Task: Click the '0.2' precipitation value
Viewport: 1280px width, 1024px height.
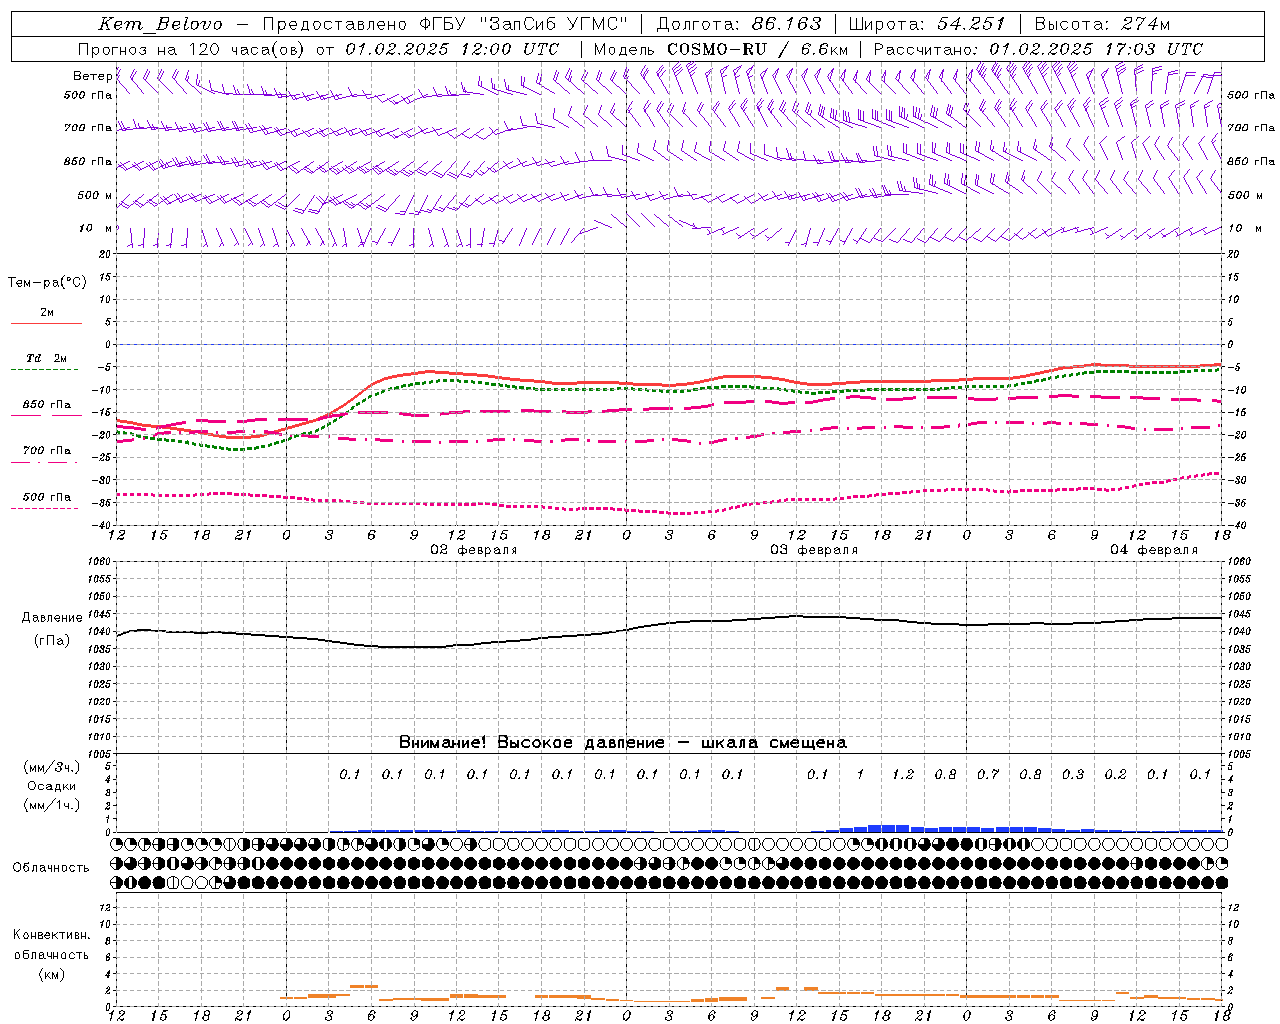Action: tap(1115, 774)
